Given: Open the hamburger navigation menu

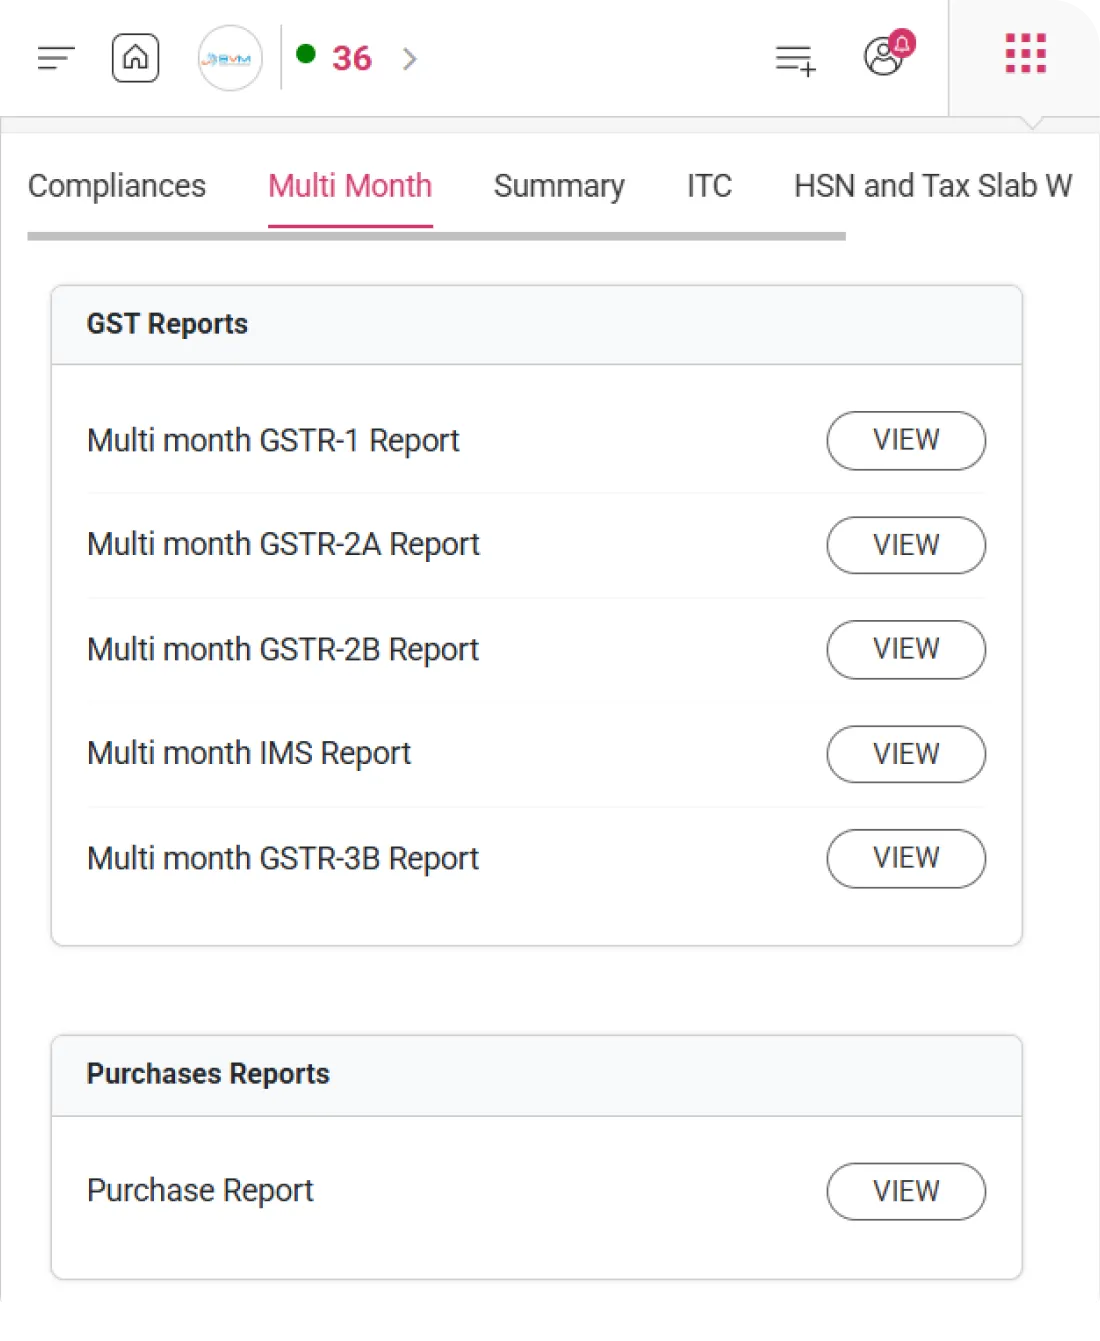Looking at the screenshot, I should (56, 58).
